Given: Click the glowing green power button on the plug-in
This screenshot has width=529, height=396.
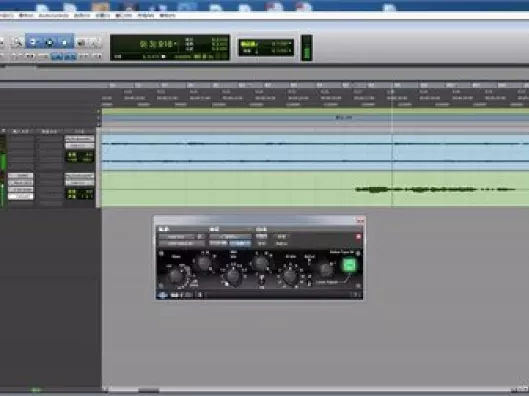Looking at the screenshot, I should 349,265.
